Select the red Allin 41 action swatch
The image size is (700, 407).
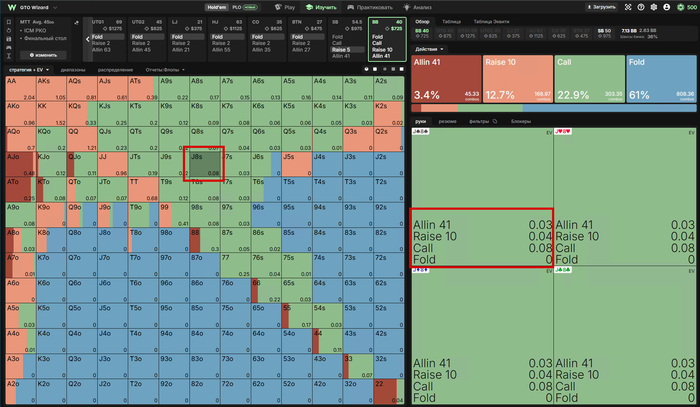[446, 79]
